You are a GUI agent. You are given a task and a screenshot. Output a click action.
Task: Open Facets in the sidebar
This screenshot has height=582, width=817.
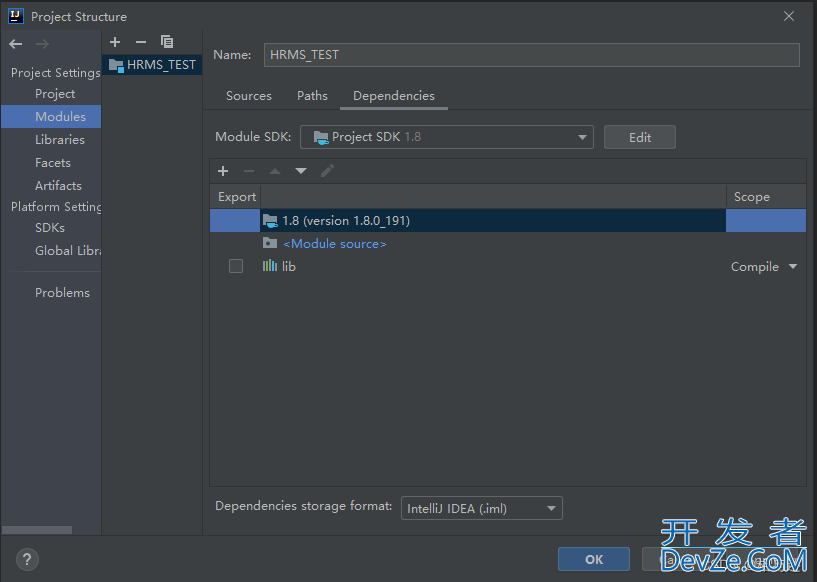(x=53, y=163)
